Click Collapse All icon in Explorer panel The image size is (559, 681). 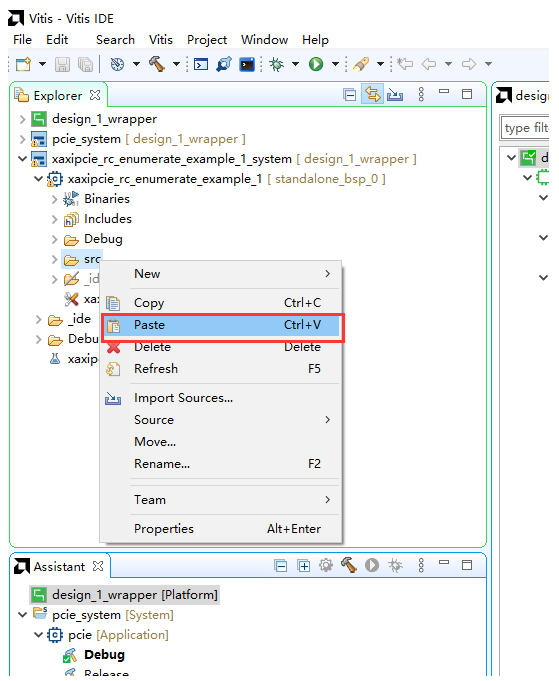[x=349, y=94]
